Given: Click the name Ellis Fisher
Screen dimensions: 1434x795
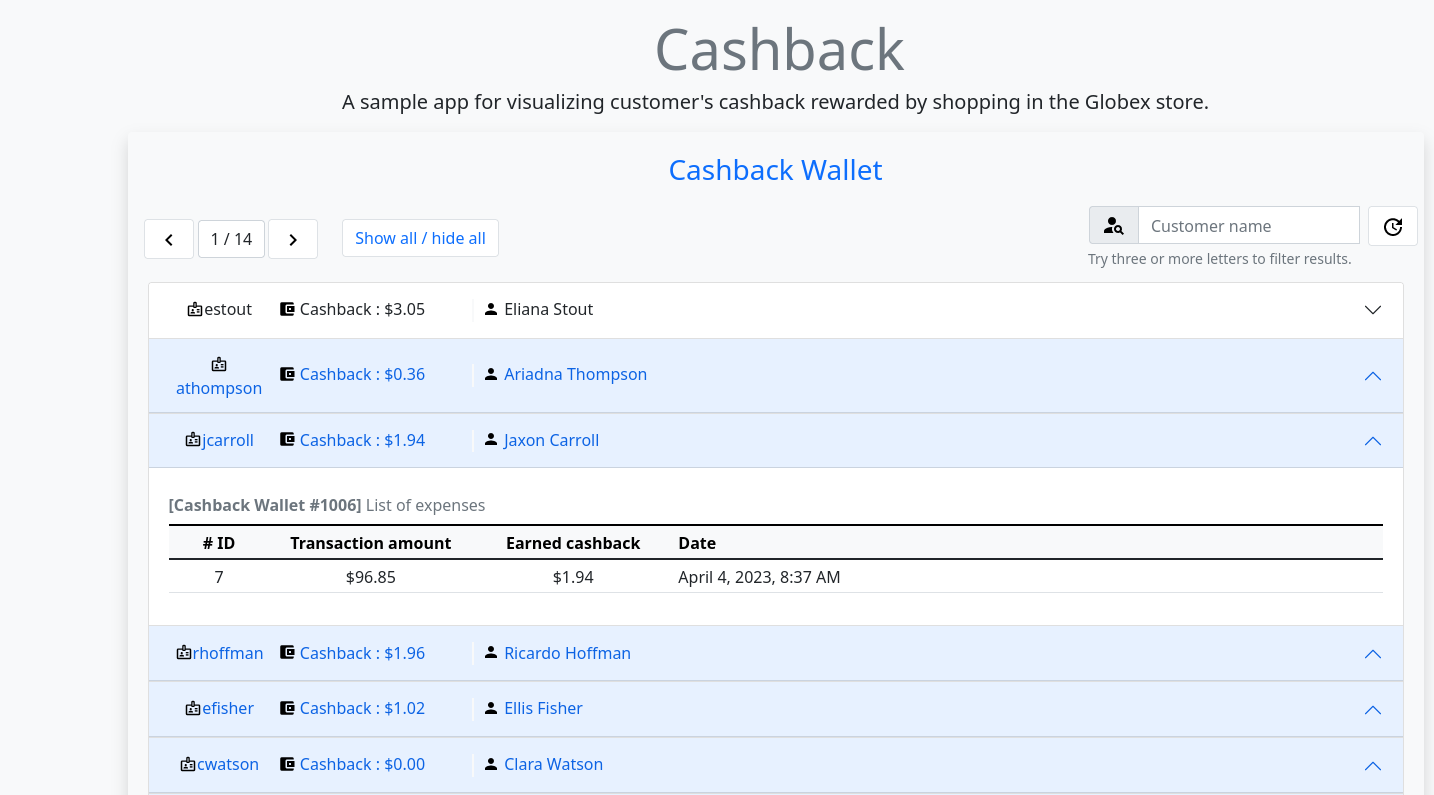Looking at the screenshot, I should click(x=543, y=708).
